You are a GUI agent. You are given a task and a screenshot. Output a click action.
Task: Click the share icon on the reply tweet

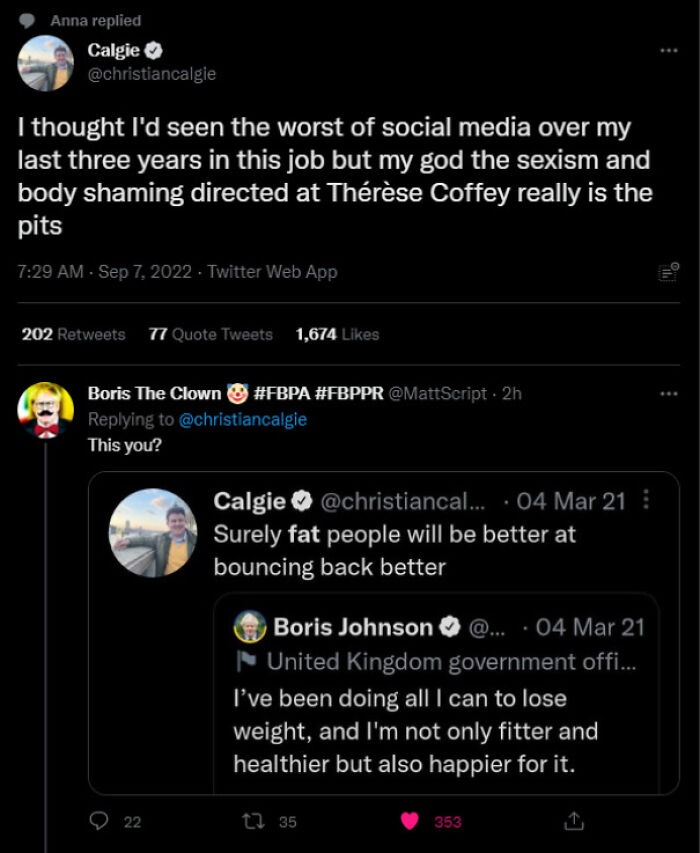click(x=575, y=821)
